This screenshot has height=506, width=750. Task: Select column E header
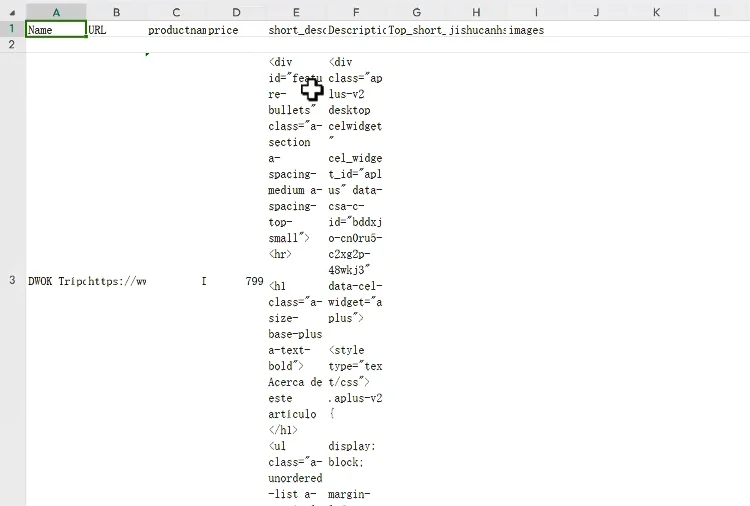point(297,12)
